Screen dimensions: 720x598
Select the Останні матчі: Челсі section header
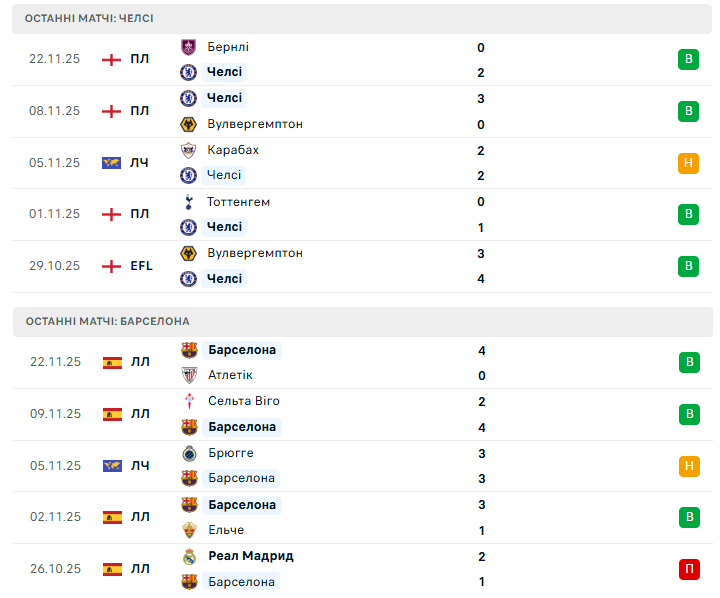coord(90,19)
